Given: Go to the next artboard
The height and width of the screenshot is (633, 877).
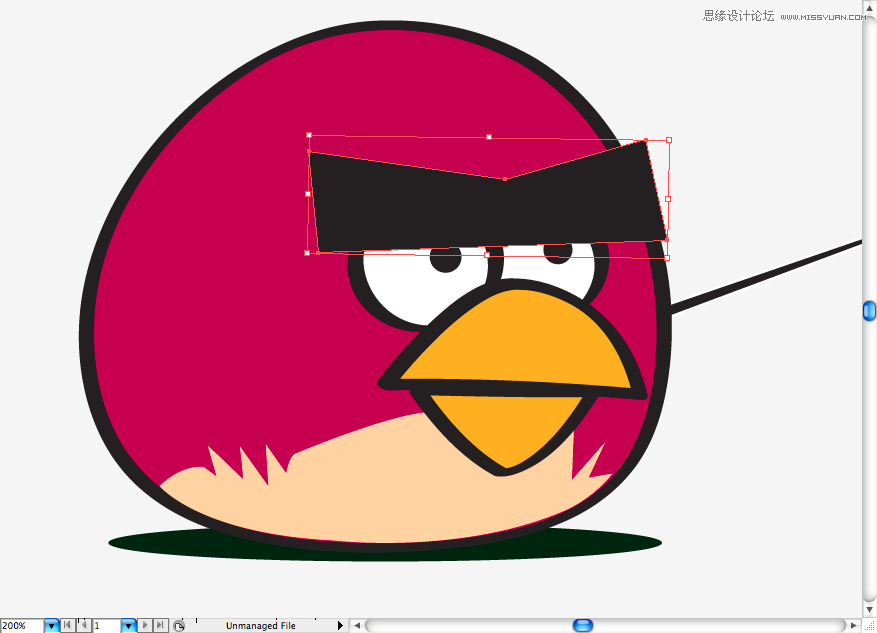Looking at the screenshot, I should pos(145,625).
